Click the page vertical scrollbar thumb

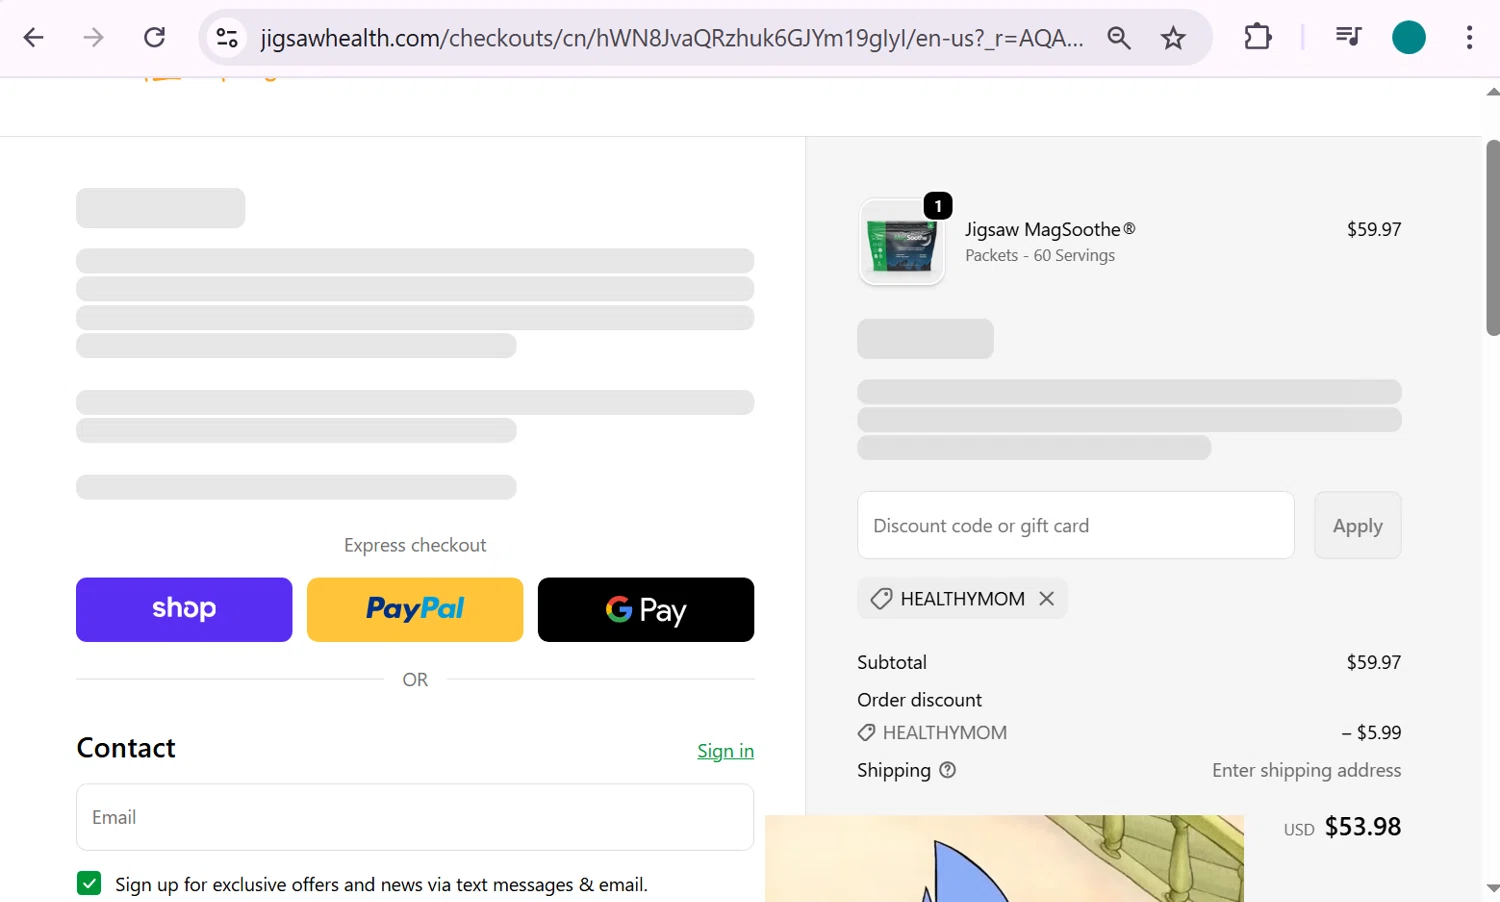(x=1492, y=237)
